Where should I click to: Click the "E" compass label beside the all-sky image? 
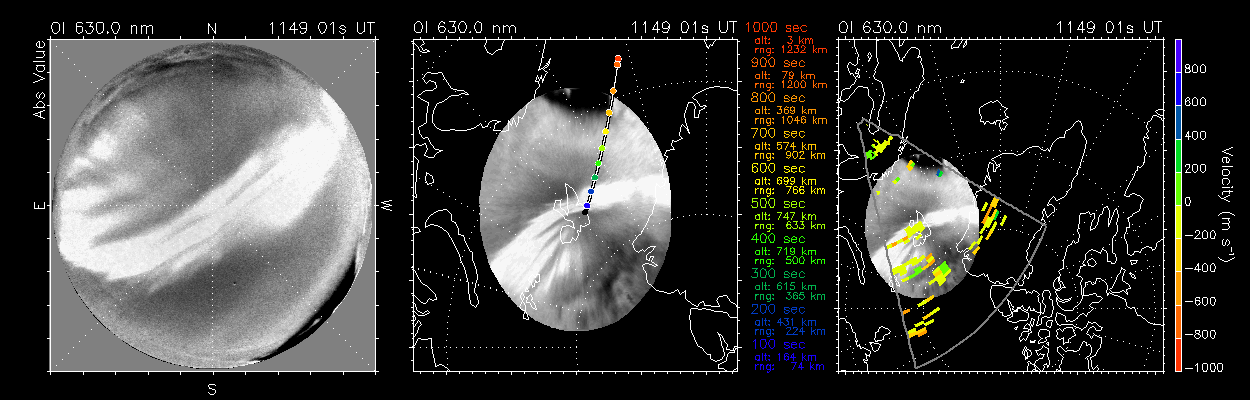41,205
